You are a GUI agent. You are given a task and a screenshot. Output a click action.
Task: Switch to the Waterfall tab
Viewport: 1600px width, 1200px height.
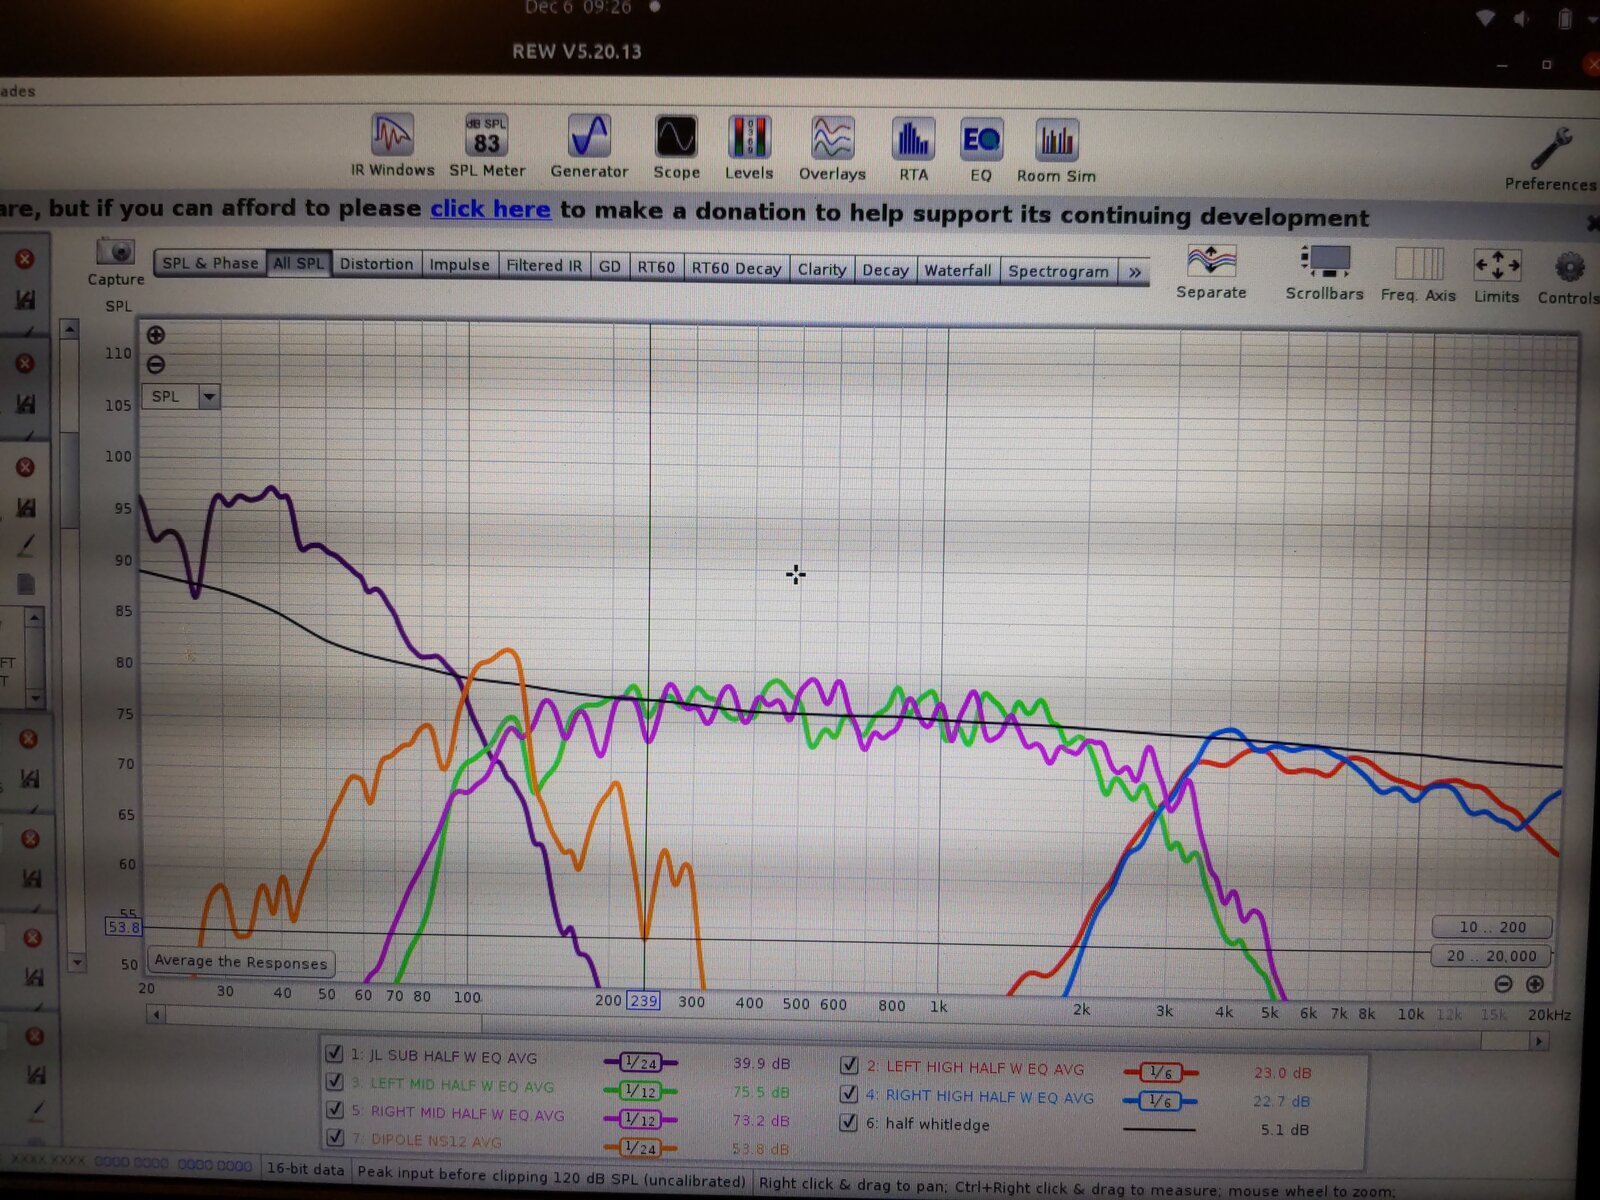pos(957,270)
